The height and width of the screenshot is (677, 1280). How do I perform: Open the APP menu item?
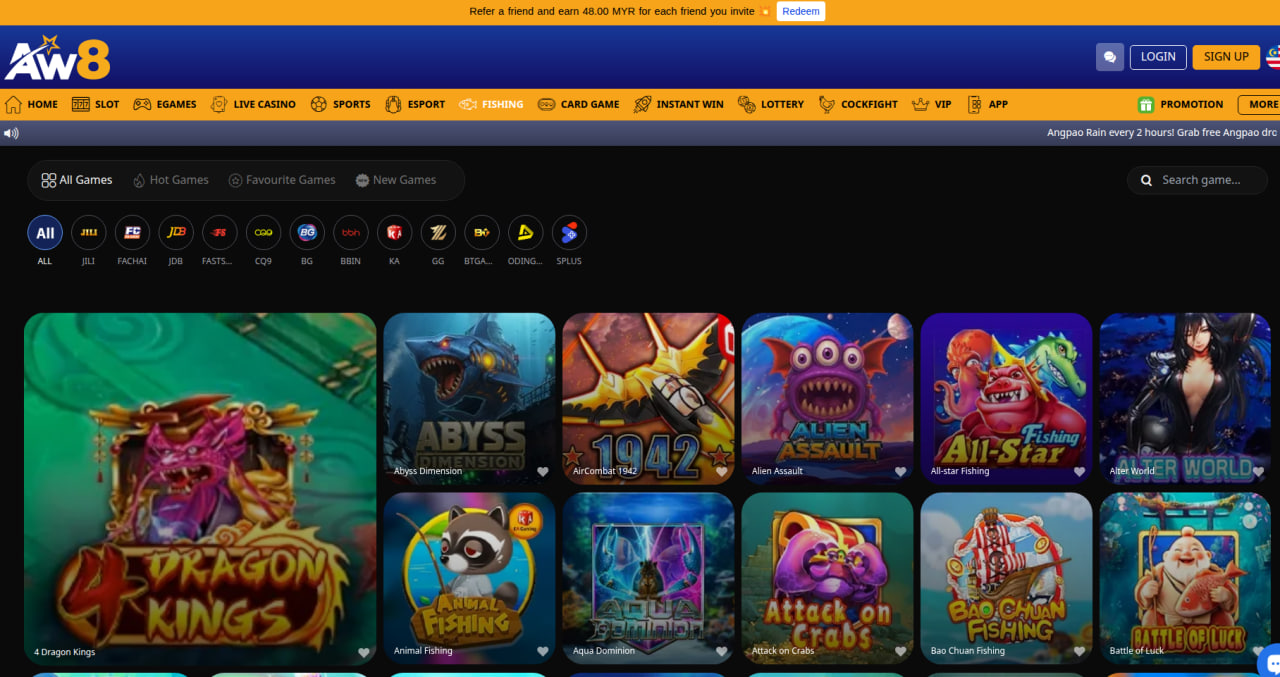(x=986, y=104)
